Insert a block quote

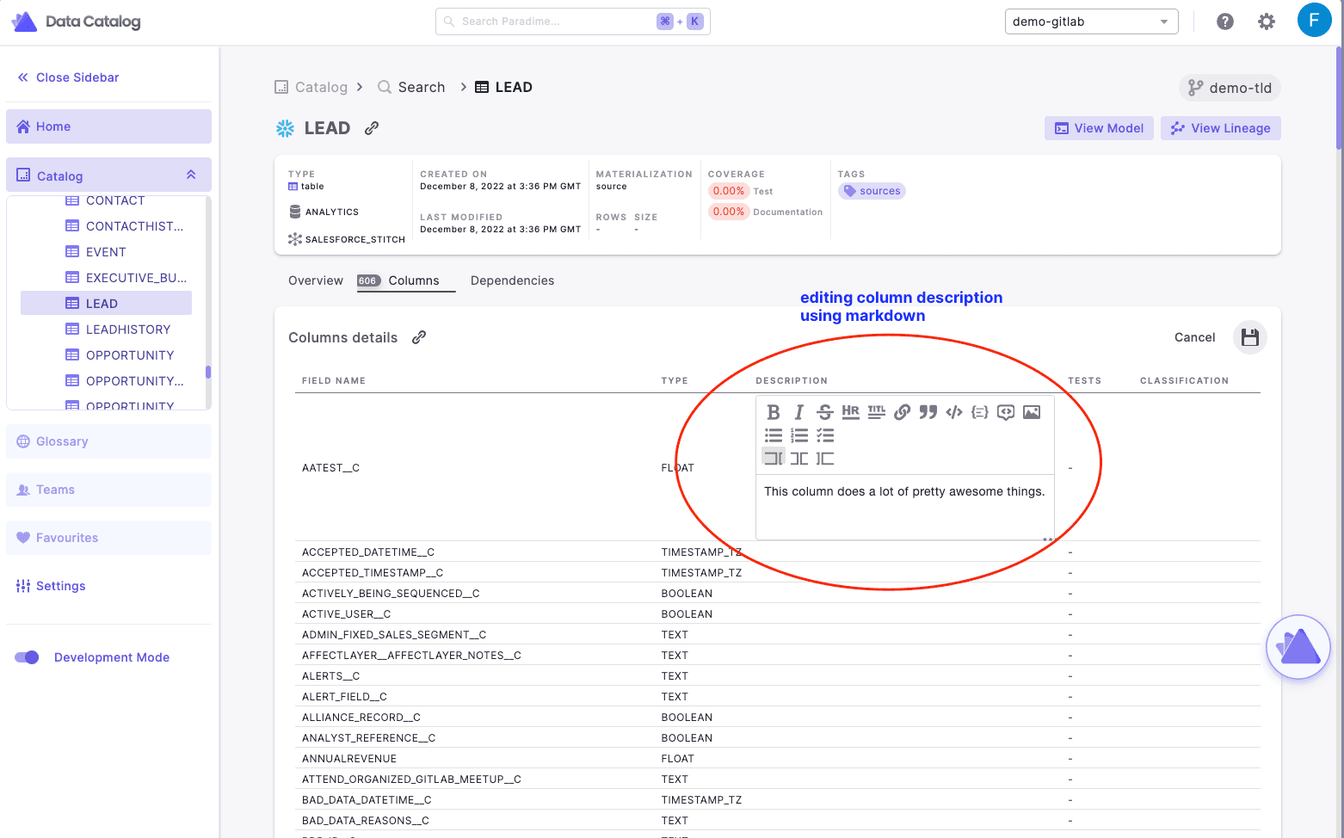[x=928, y=412]
